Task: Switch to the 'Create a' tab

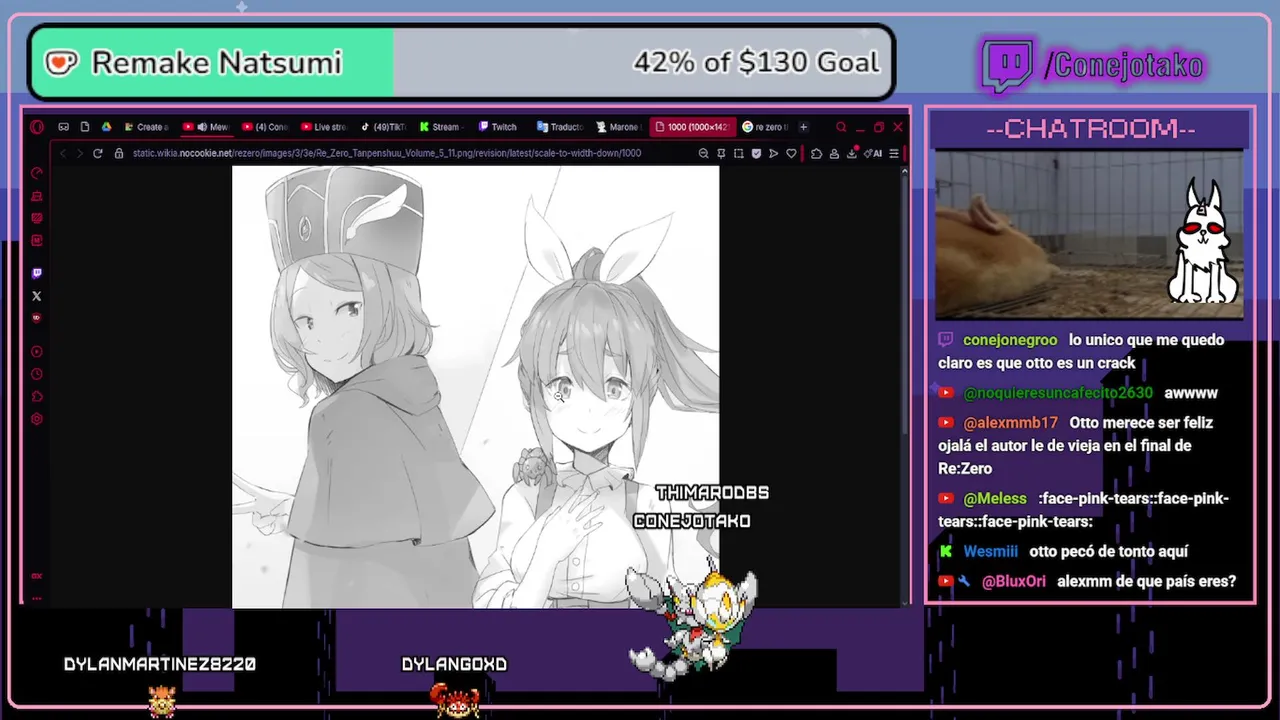Action: click(x=146, y=127)
